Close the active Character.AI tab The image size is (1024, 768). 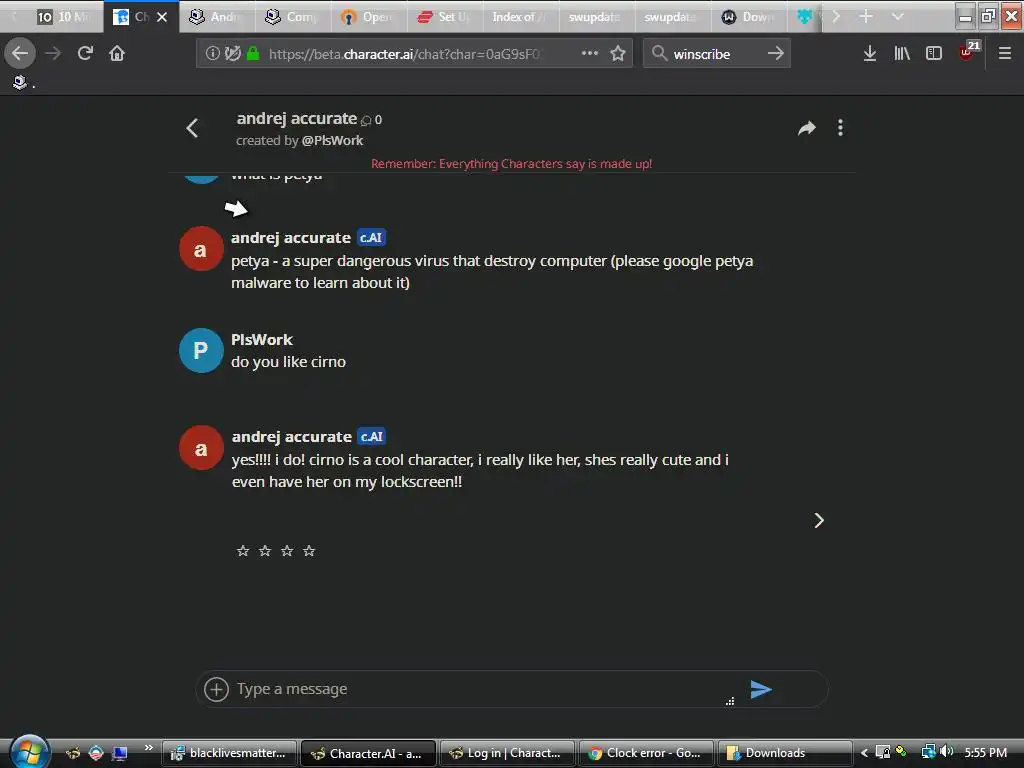tap(162, 17)
